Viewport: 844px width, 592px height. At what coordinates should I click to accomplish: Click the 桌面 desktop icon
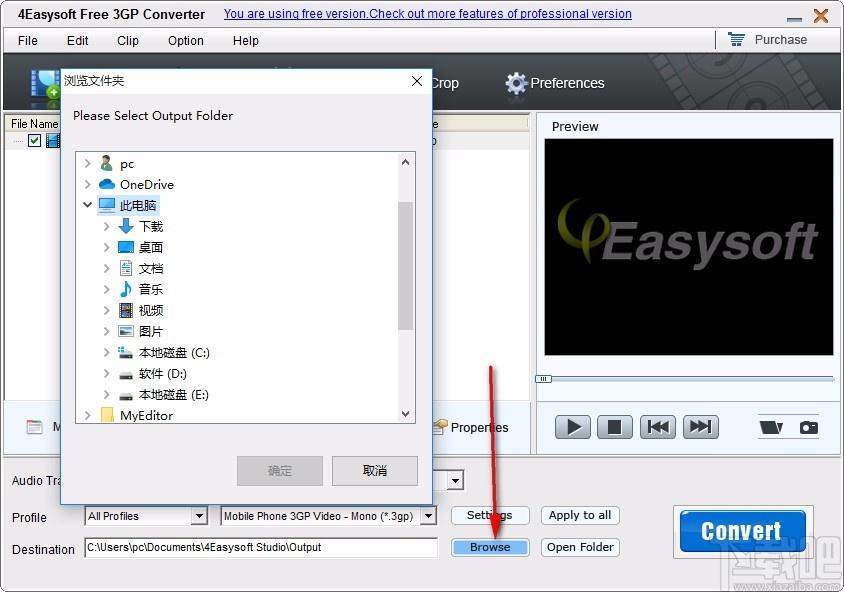(126, 247)
